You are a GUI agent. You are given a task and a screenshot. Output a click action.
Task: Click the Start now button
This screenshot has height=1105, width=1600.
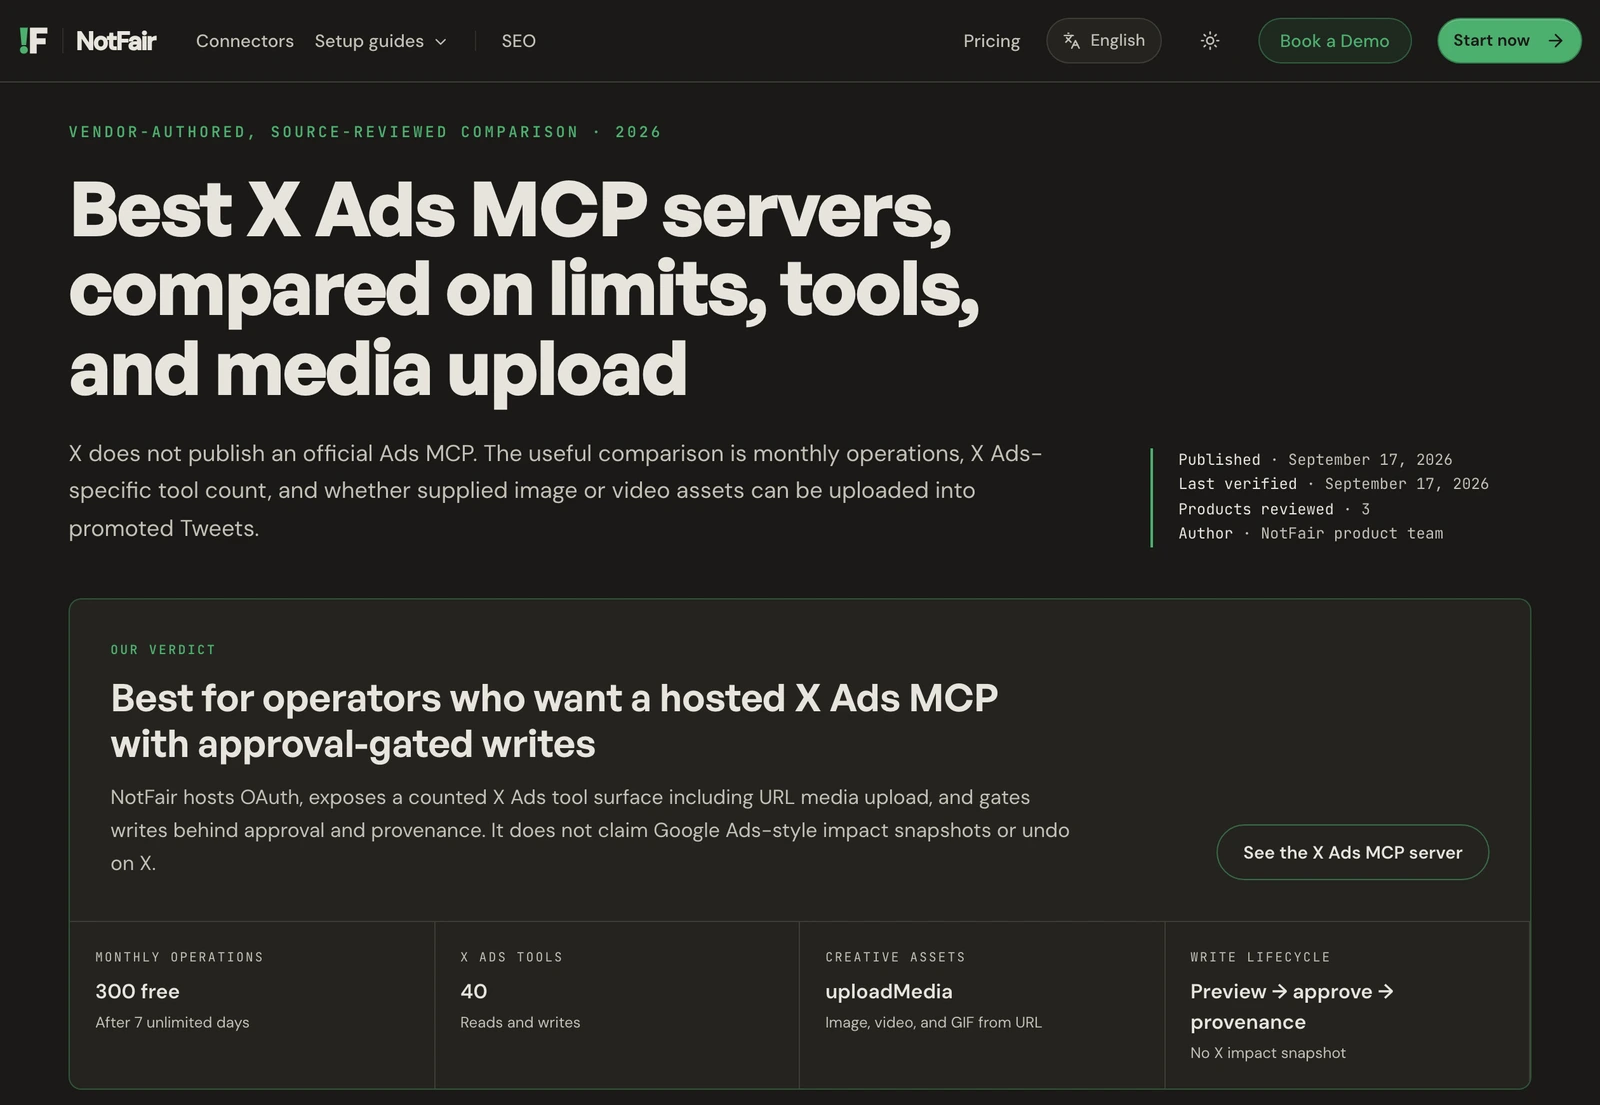pos(1509,41)
